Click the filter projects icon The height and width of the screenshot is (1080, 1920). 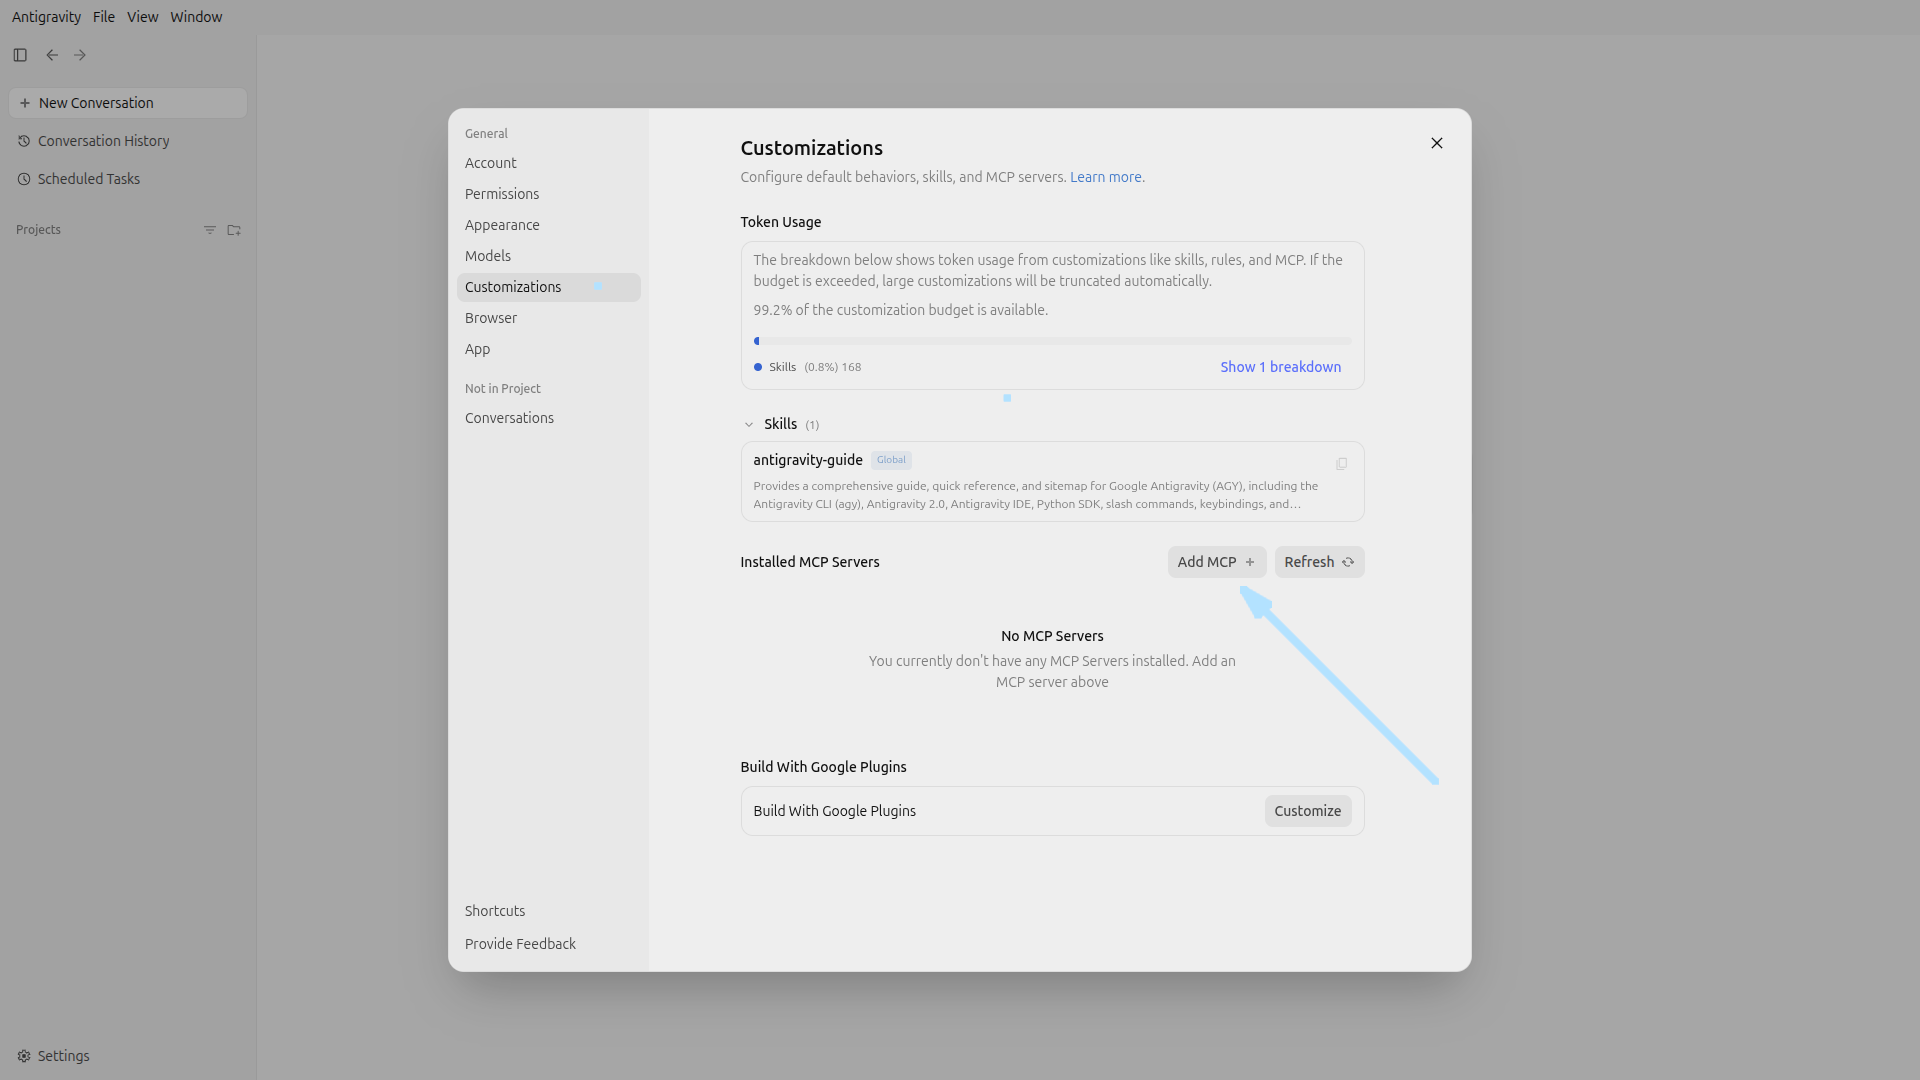210,230
